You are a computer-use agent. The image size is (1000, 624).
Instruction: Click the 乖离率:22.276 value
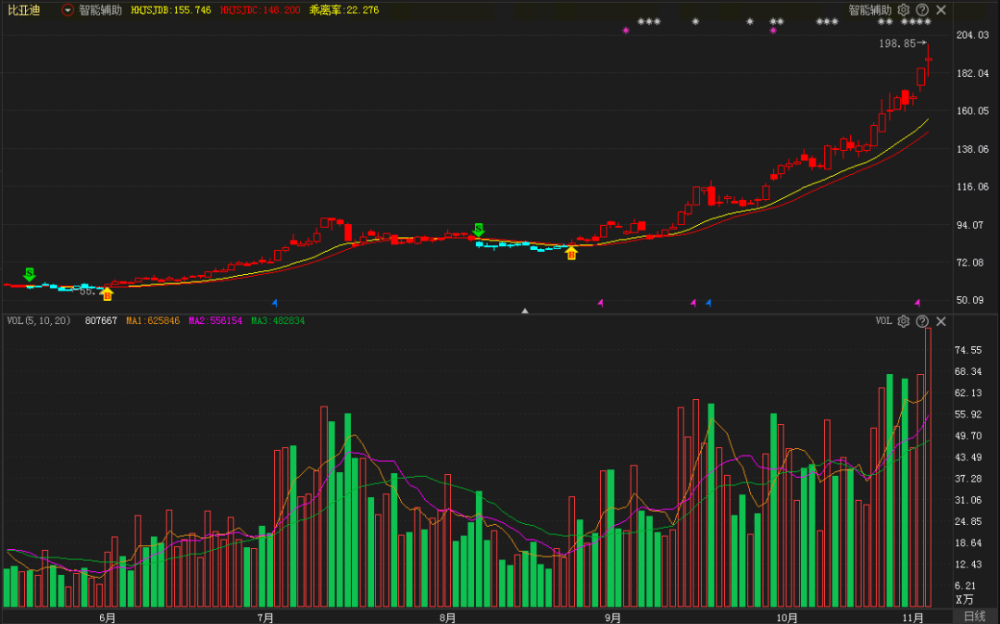tap(344, 10)
